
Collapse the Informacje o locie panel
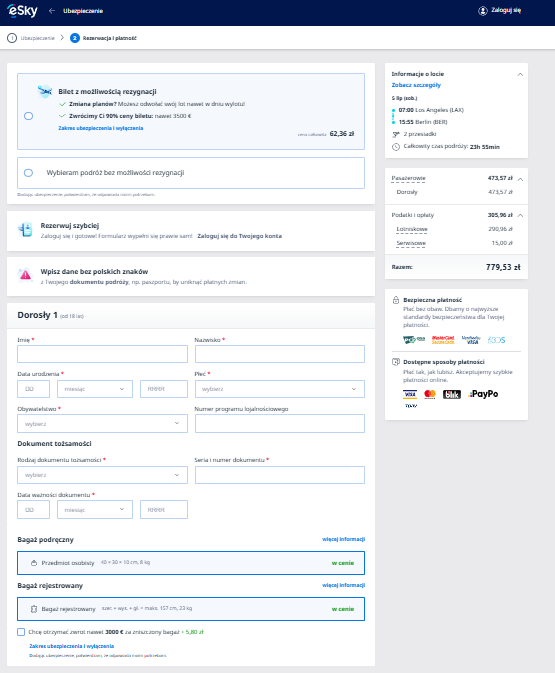coord(520,74)
